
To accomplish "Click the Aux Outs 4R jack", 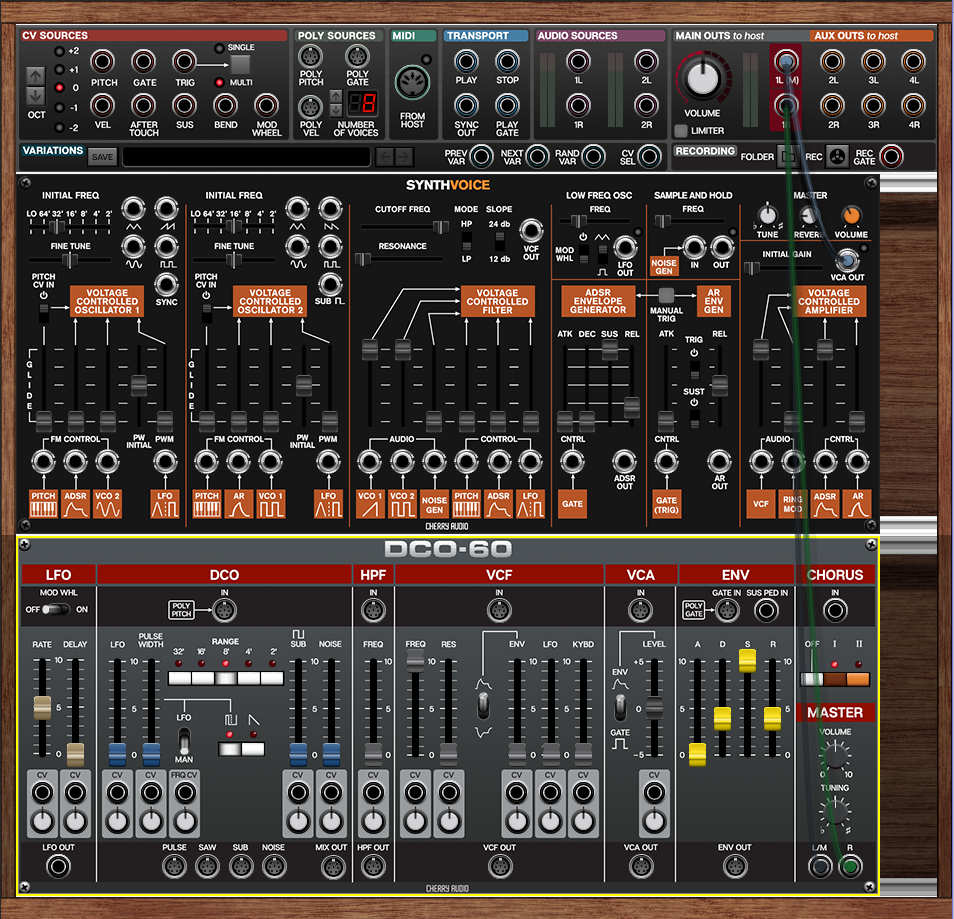I will point(913,106).
